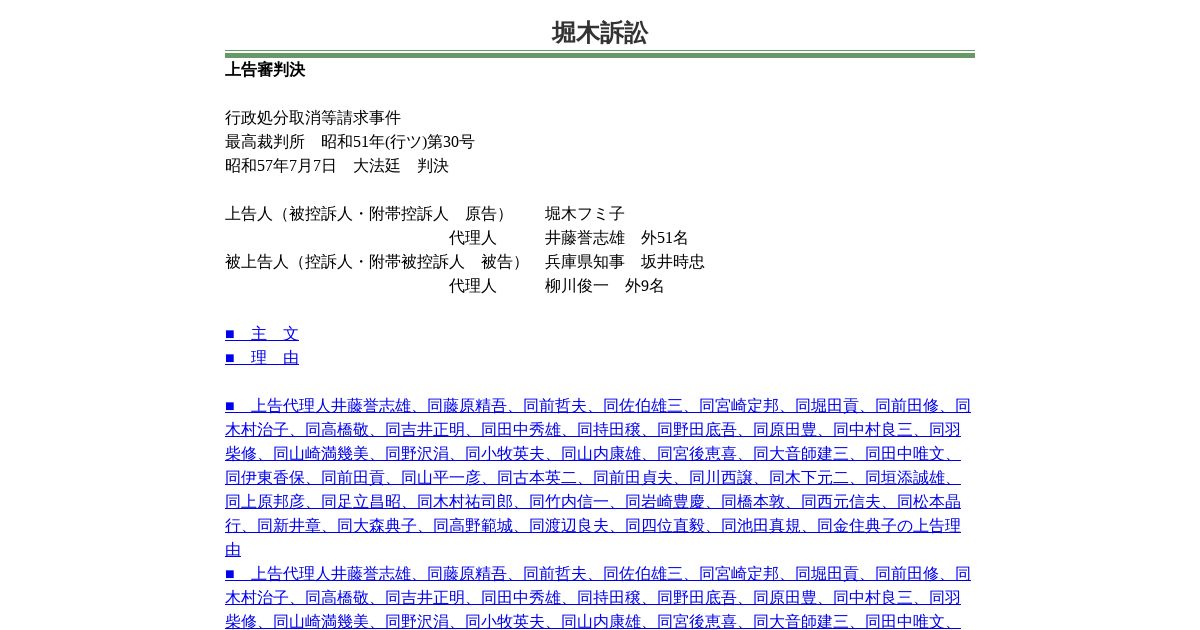The height and width of the screenshot is (630, 1200).
Task: Click the 上告審判決 heading
Action: pos(265,70)
